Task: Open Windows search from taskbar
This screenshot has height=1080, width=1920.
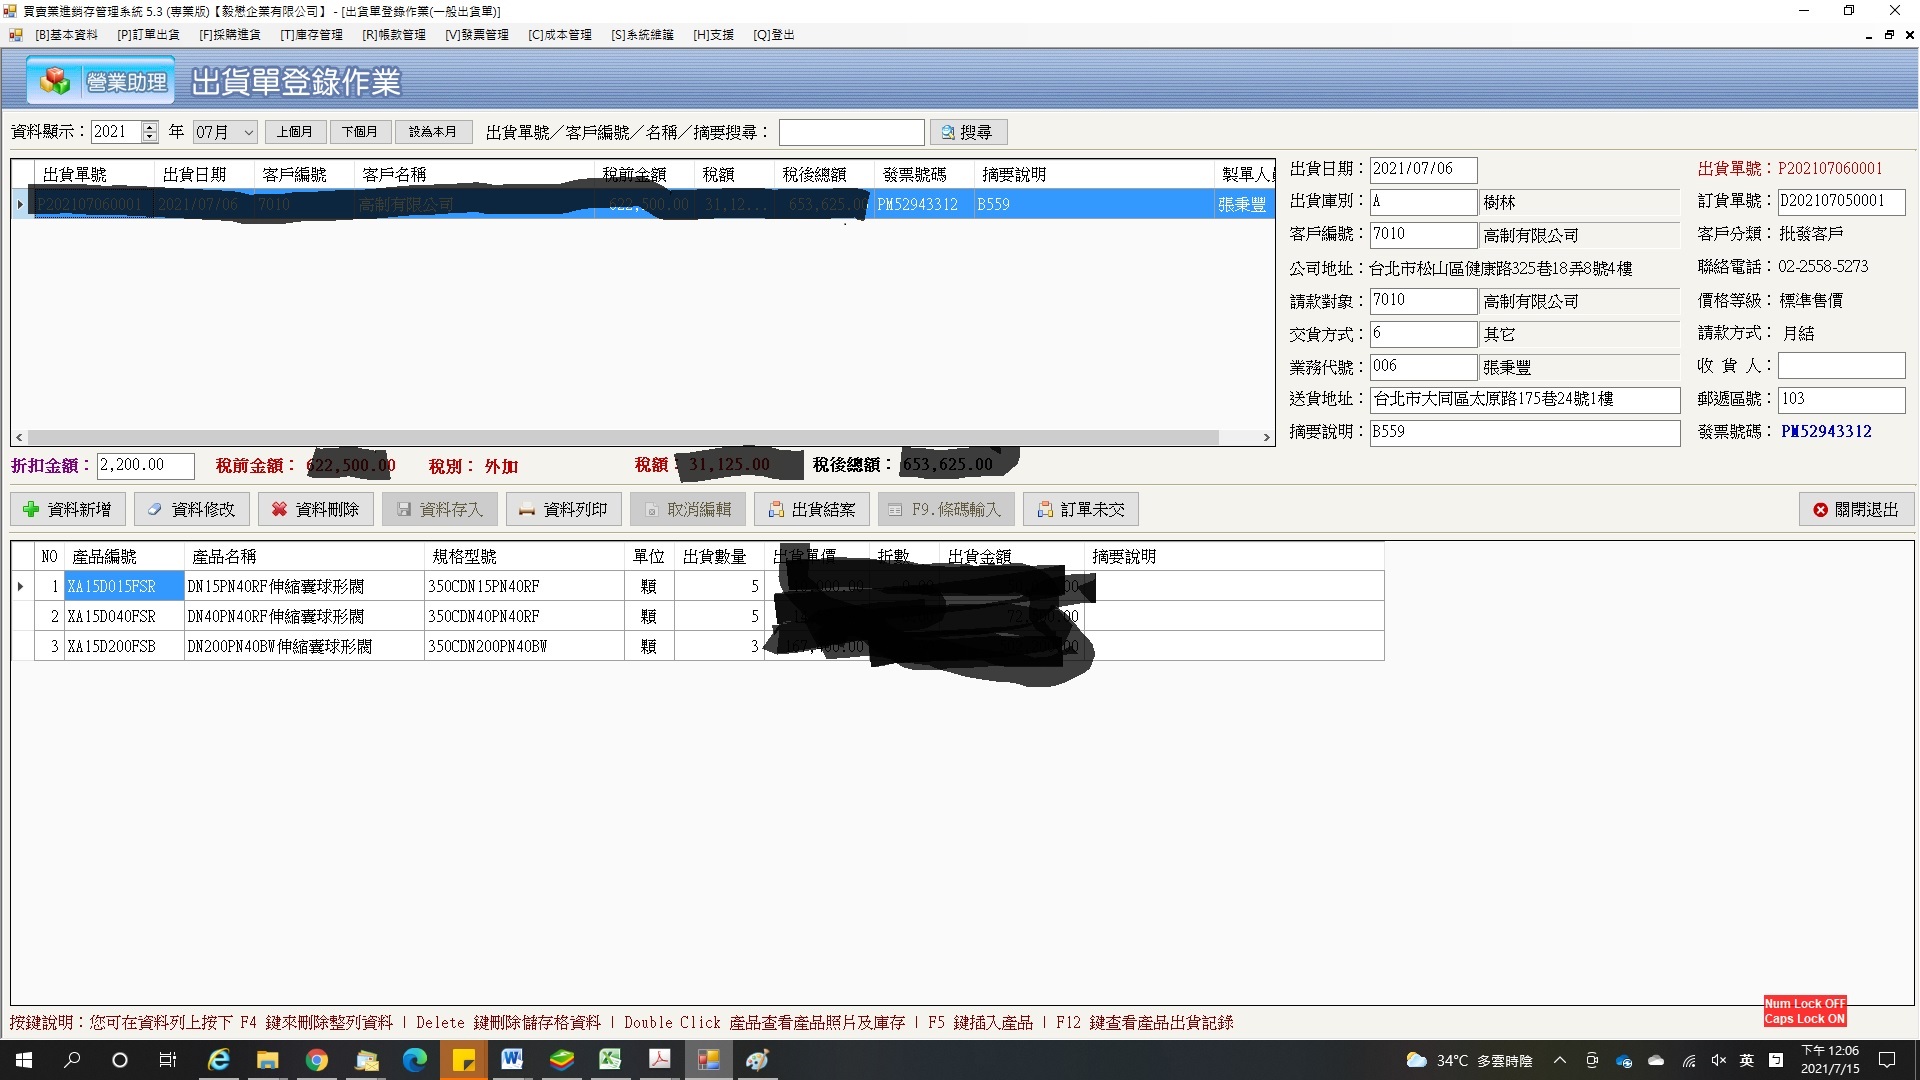Action: pyautogui.click(x=72, y=1060)
